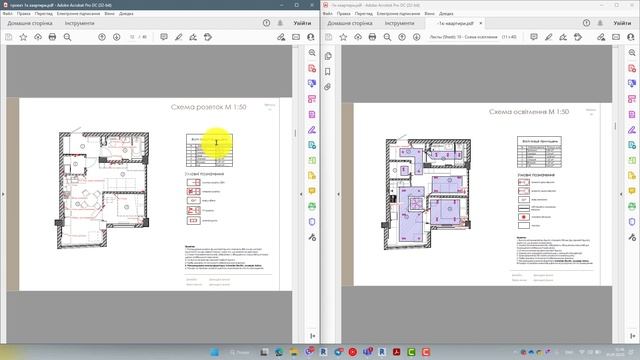Add comment note in Схема розеток window

pyautogui.click(x=164, y=37)
